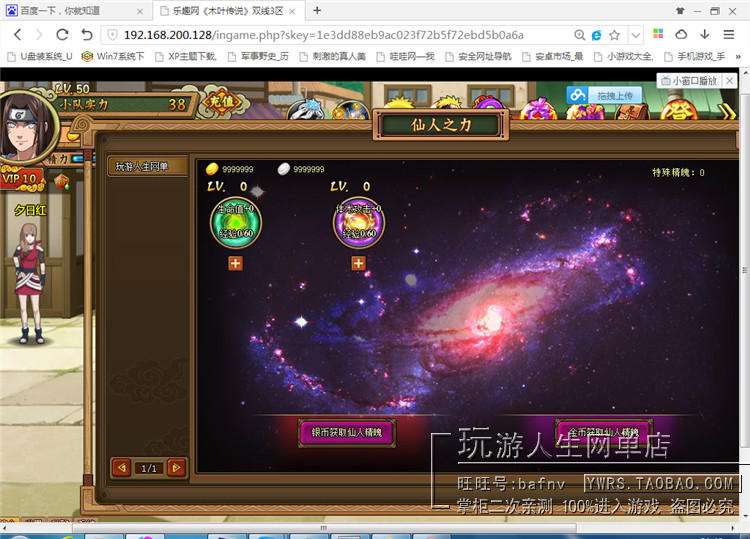Image resolution: width=750 pixels, height=539 pixels.
Task: Click the red gem icon beside VIP badge
Action: click(x=62, y=182)
